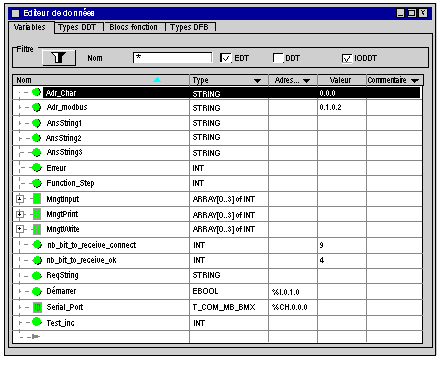Image resolution: width=440 pixels, height=368 pixels.
Task: Select the MngtWrite variable name
Action: tap(63, 229)
